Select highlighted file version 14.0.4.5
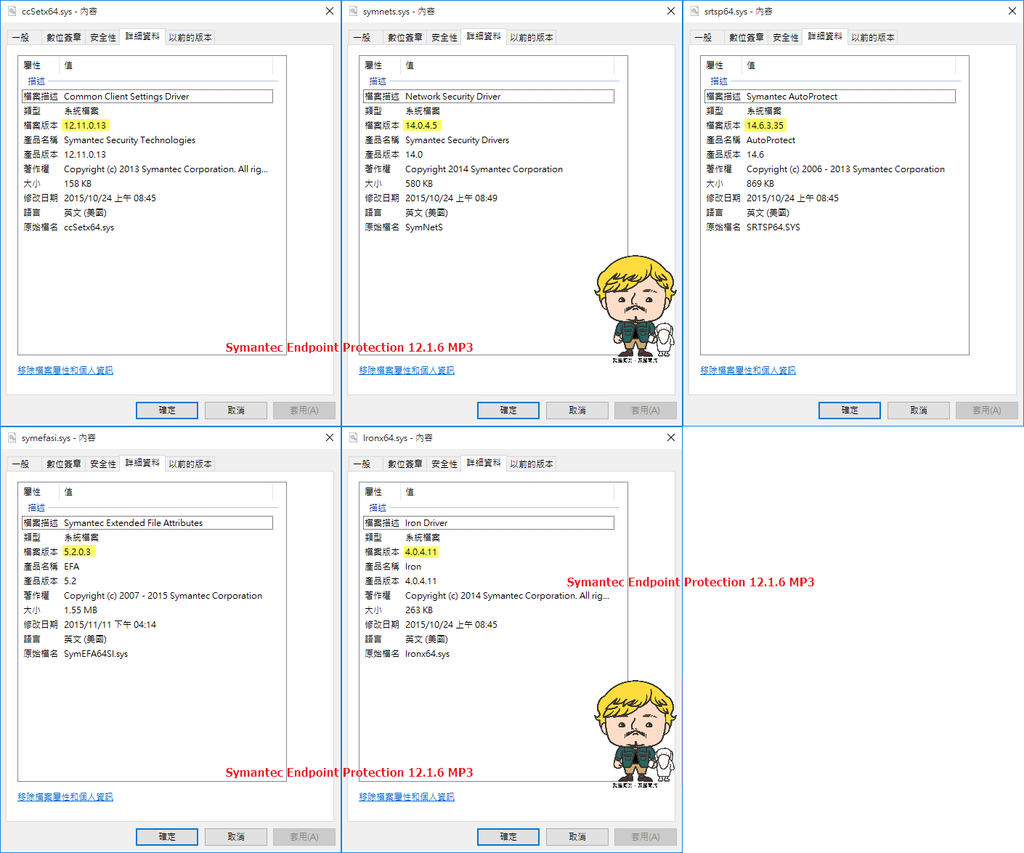The image size is (1024, 853). (421, 125)
